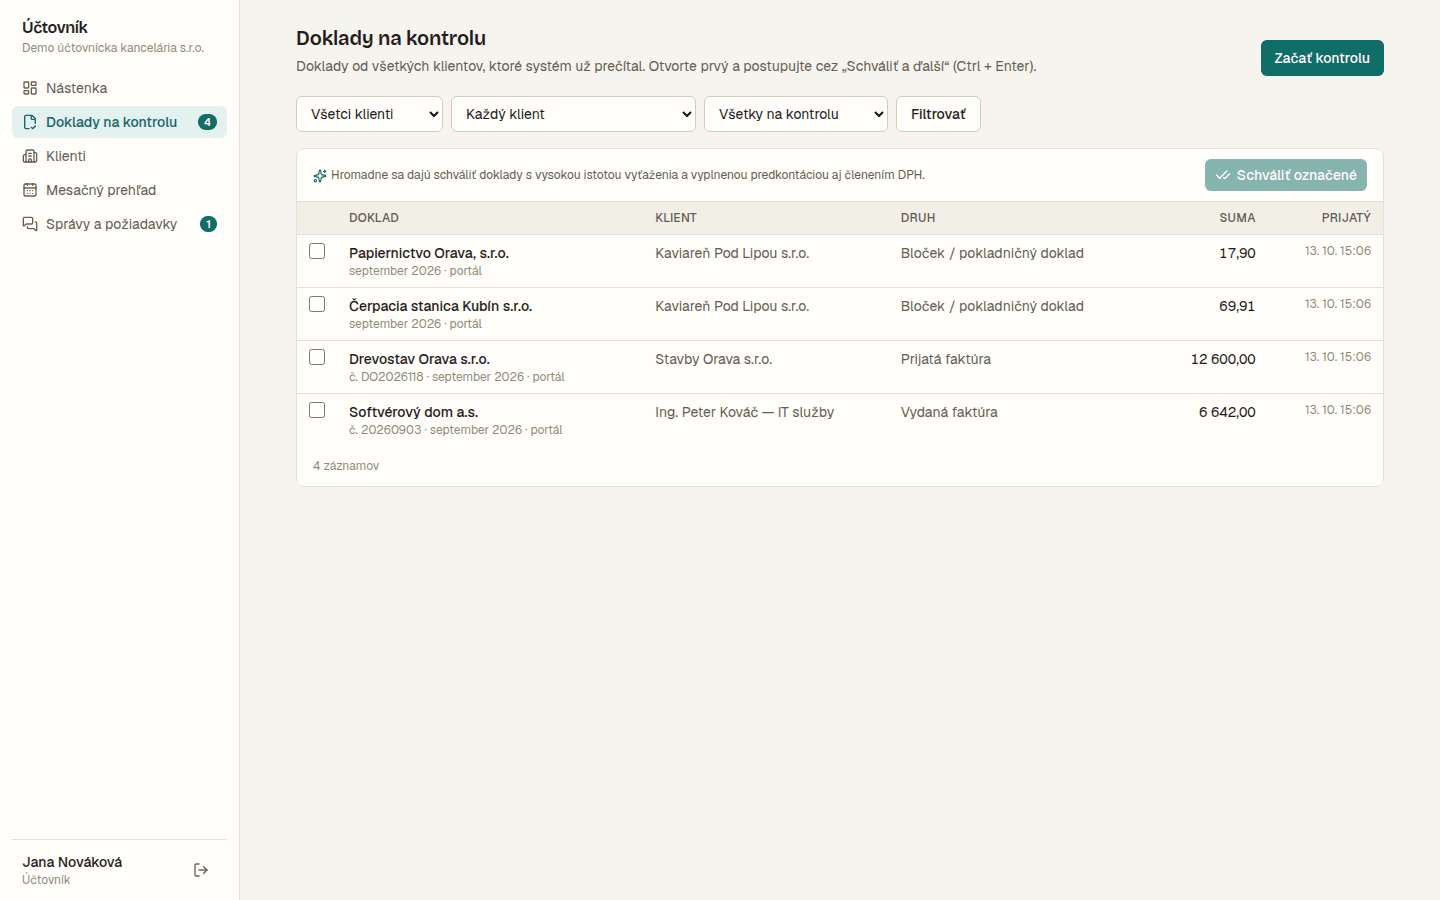Open the Všetky na kontrolu status dropdown
The width and height of the screenshot is (1440, 900).
796,114
